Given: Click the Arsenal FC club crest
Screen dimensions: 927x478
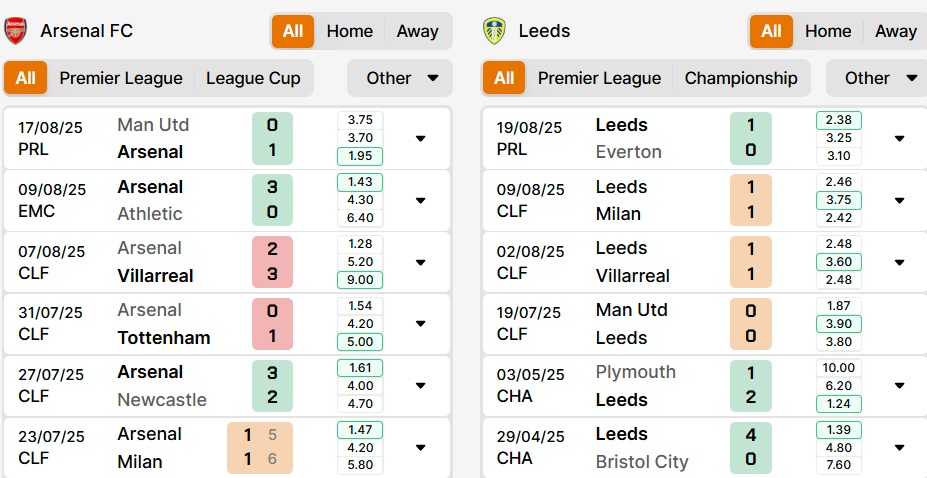Looking at the screenshot, I should click(15, 31).
